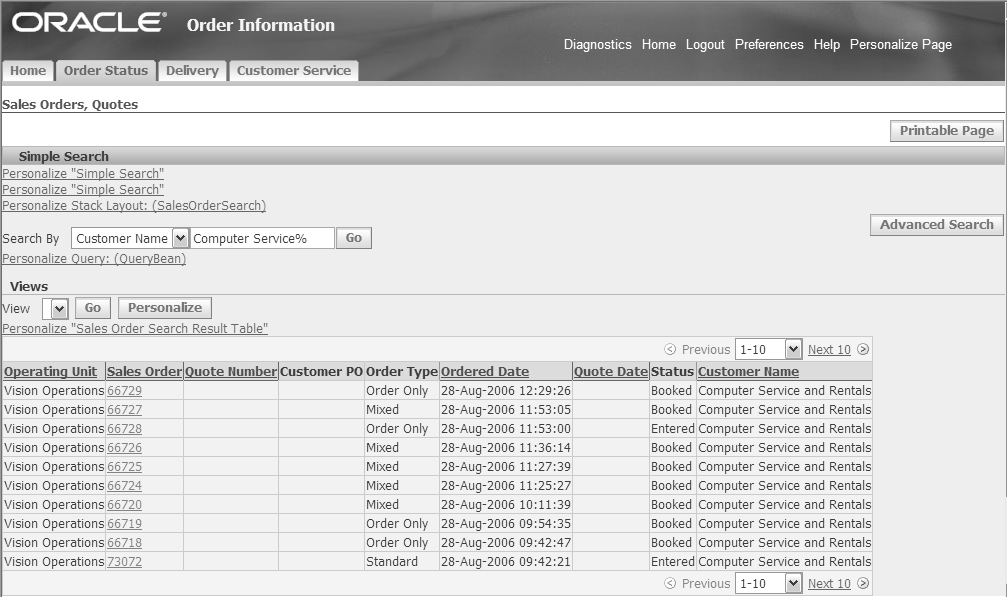Screen dimensions: 1007x597
Task: Open Diagnostics in the header
Action: pos(598,44)
